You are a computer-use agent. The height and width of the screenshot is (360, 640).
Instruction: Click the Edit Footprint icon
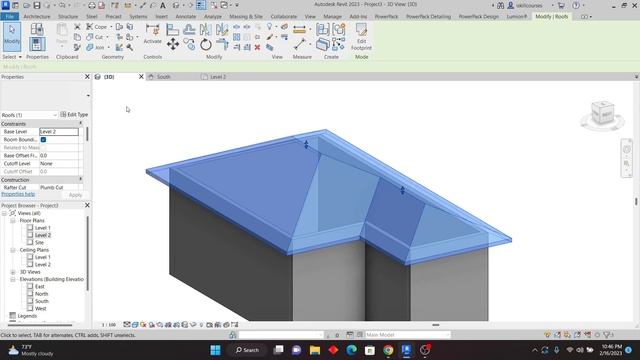click(x=361, y=30)
